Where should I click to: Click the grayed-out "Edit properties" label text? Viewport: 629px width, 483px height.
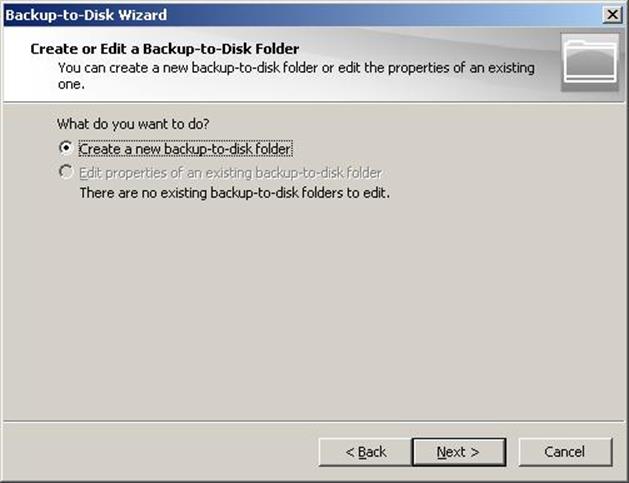(230, 173)
